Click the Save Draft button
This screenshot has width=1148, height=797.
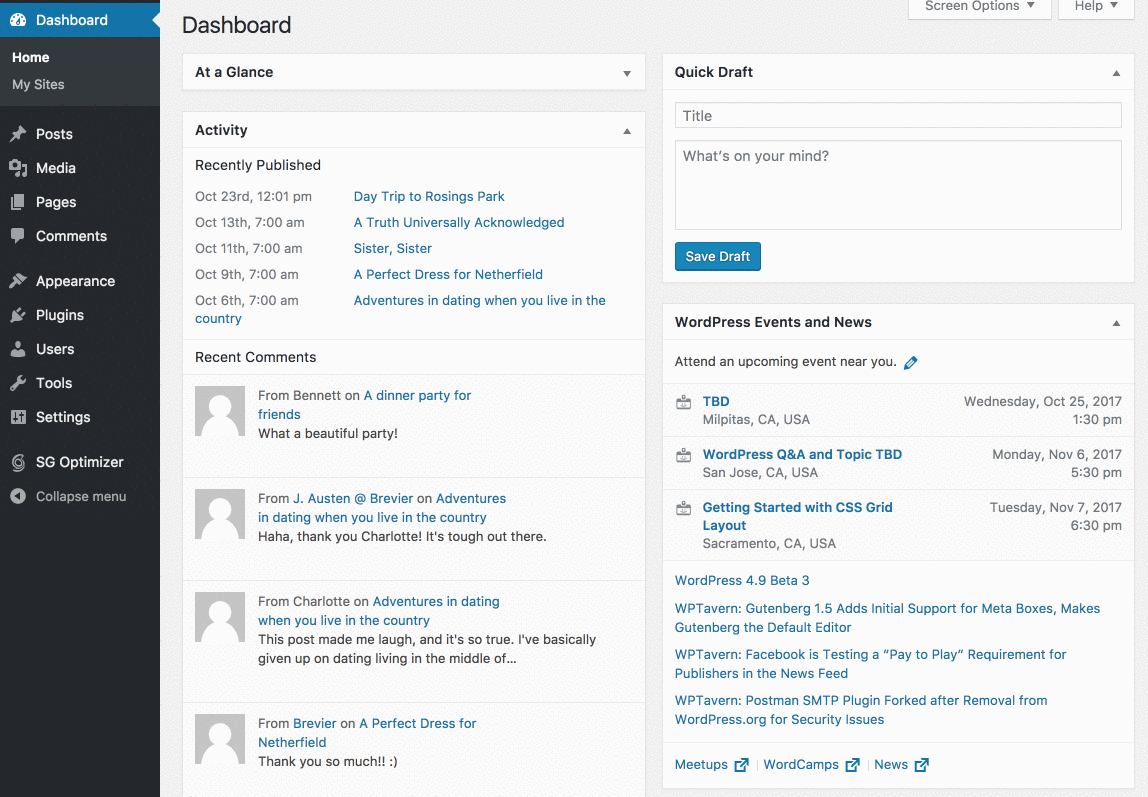[x=718, y=256]
